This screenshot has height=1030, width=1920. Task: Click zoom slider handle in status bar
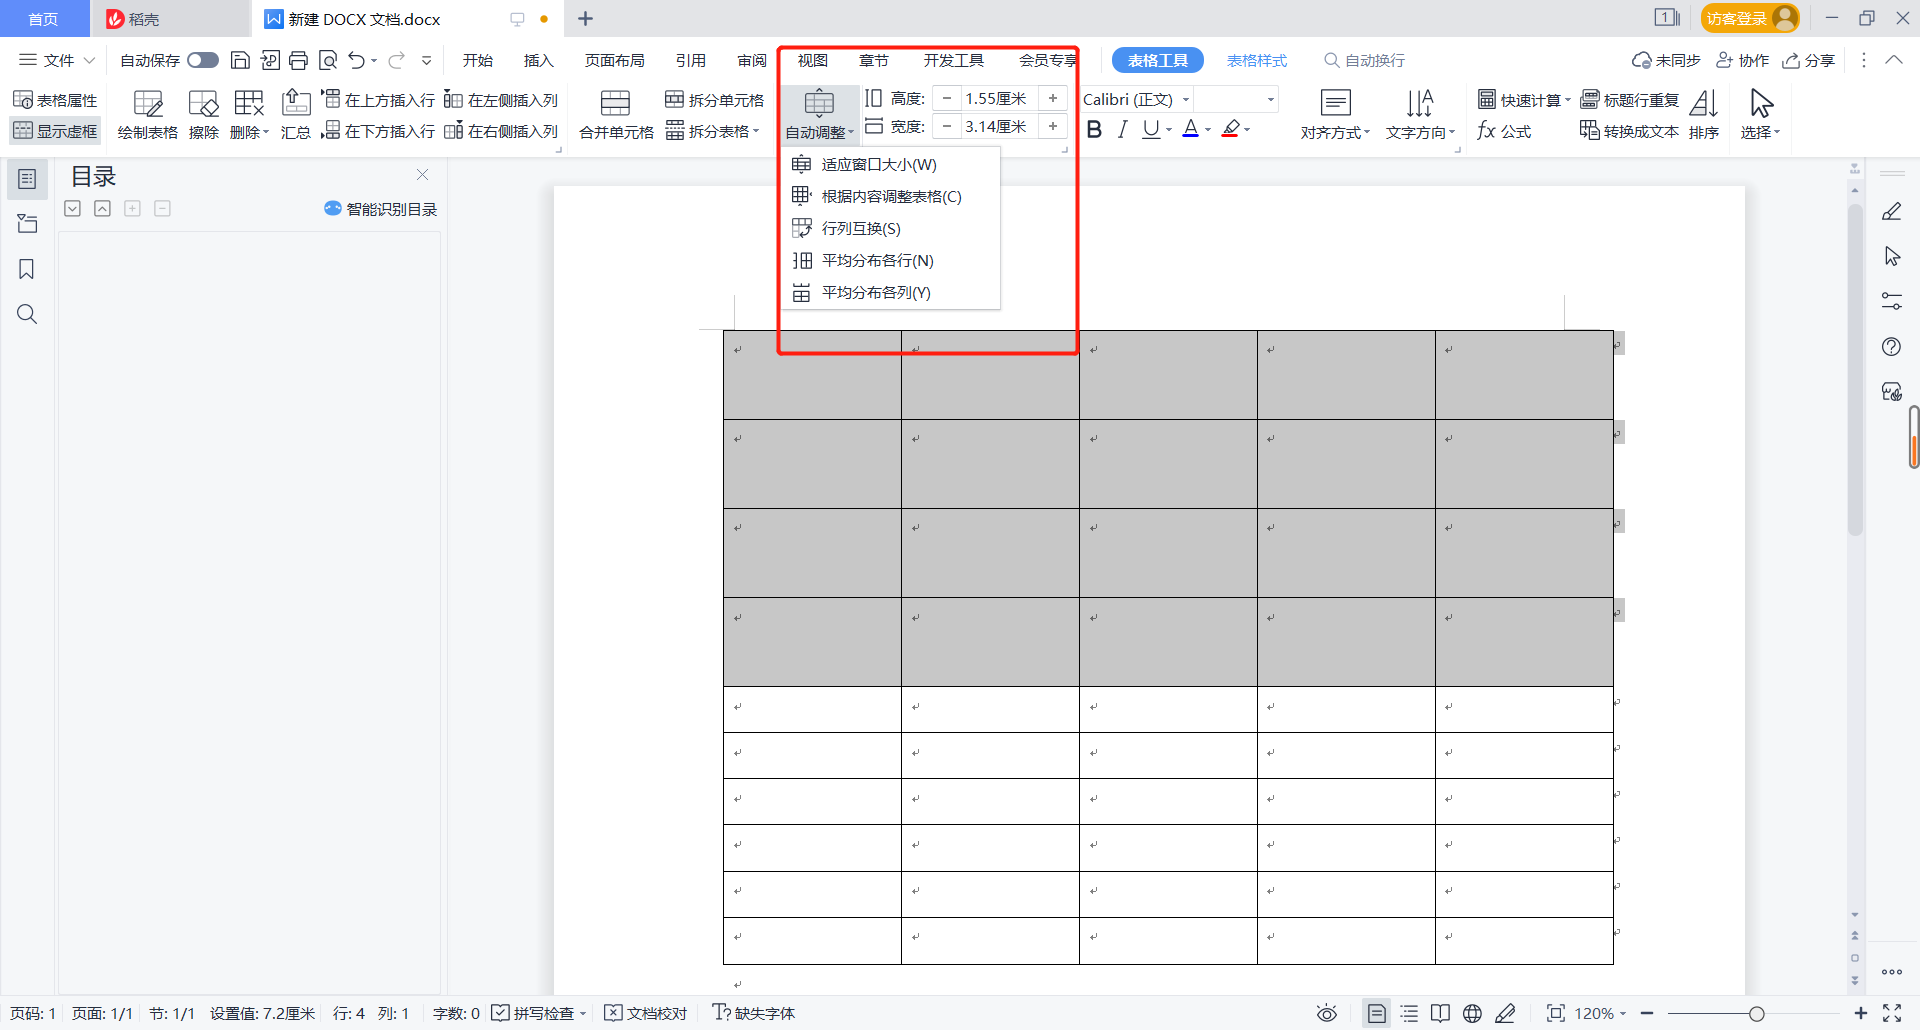1756,1013
